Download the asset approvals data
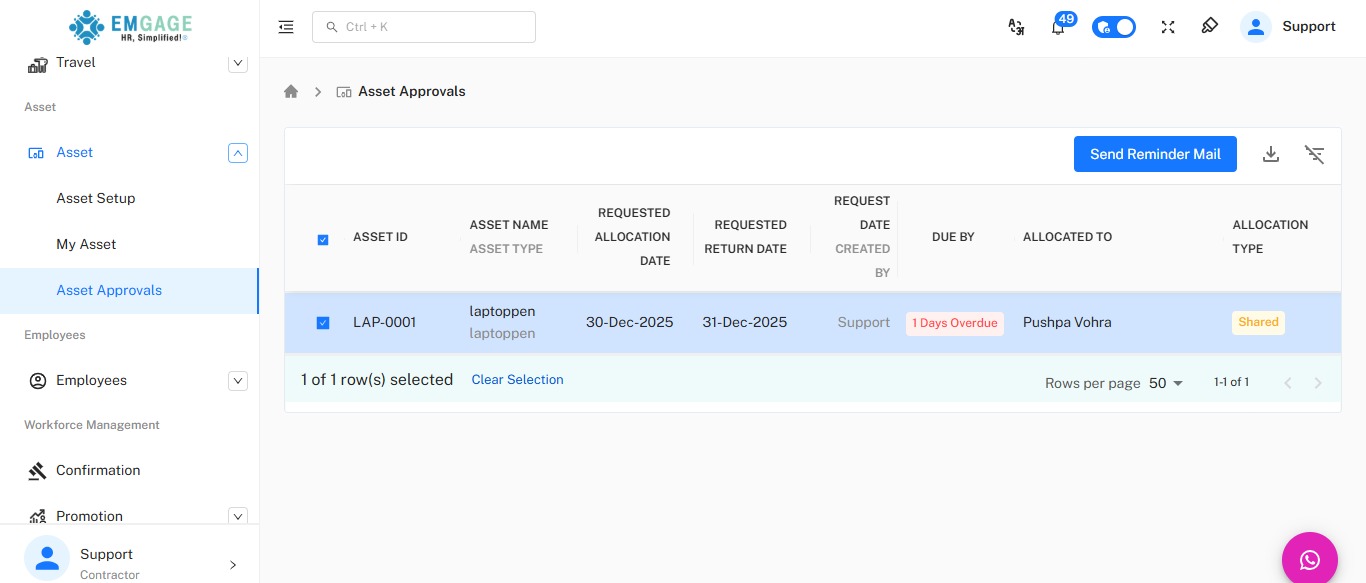The height and width of the screenshot is (583, 1366). 1271,154
